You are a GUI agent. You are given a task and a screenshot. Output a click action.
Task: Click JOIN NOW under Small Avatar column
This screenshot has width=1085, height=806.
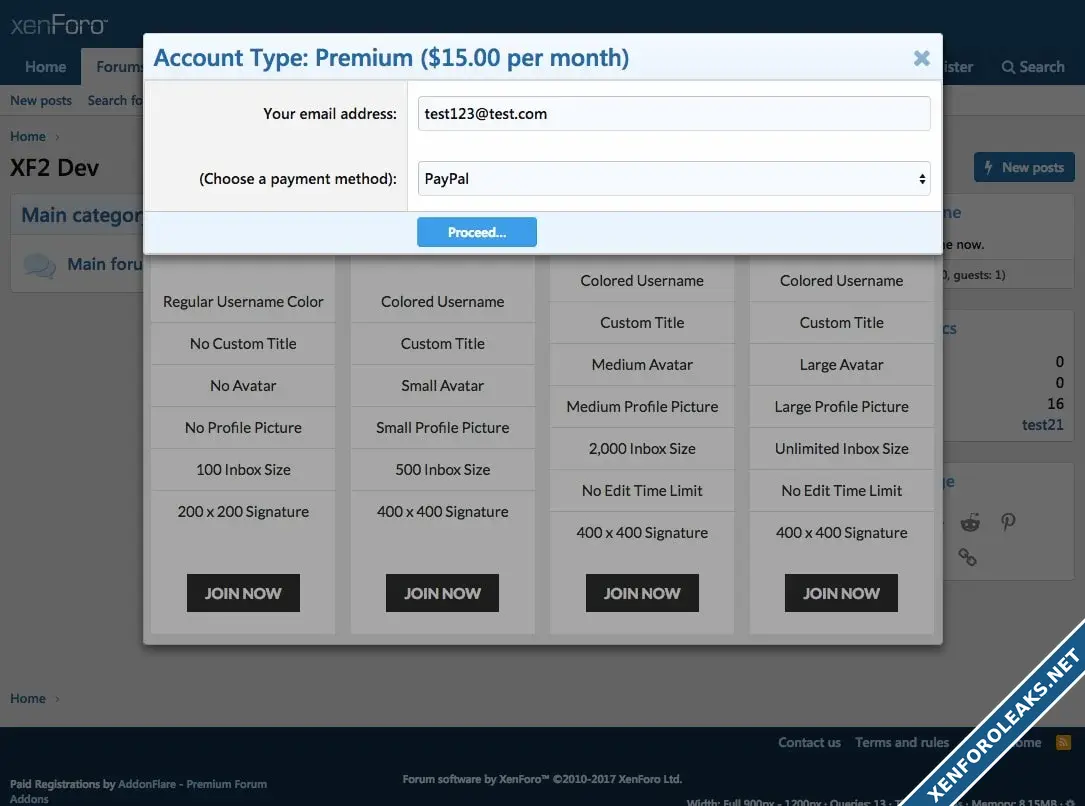coord(442,593)
